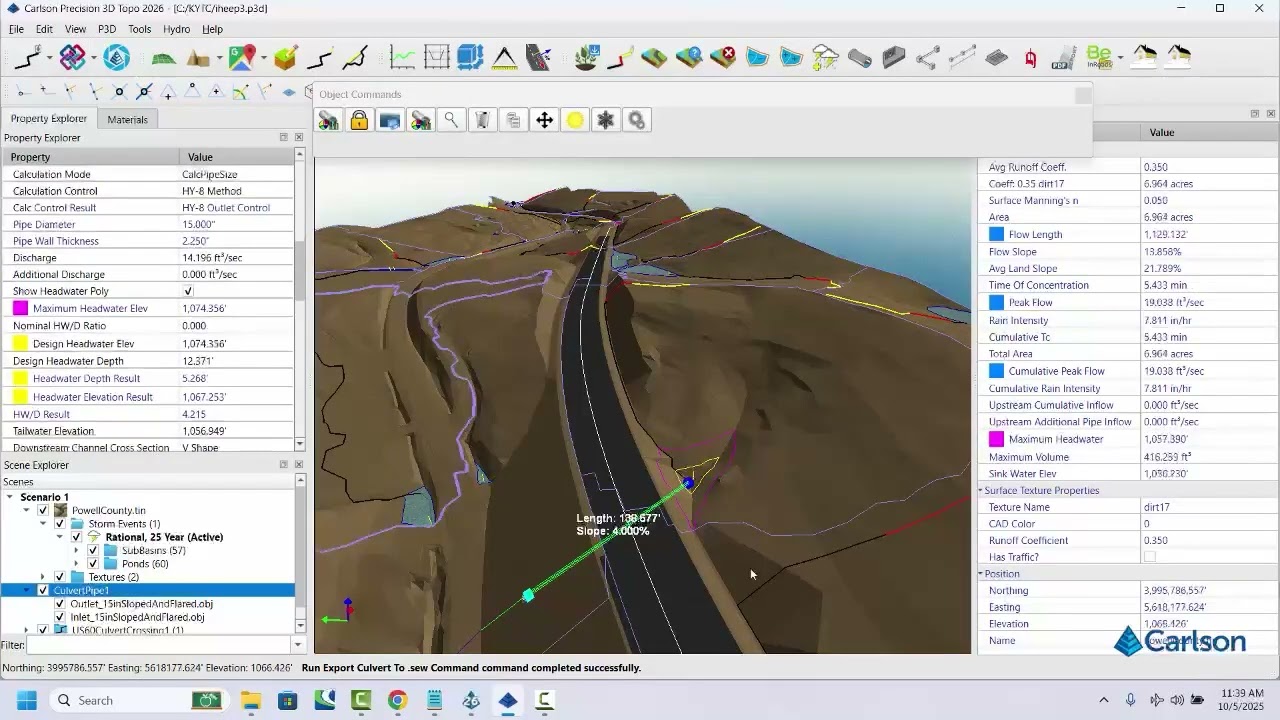1280x720 pixels.
Task: Click the PDF report toolbar icon
Action: [1063, 58]
